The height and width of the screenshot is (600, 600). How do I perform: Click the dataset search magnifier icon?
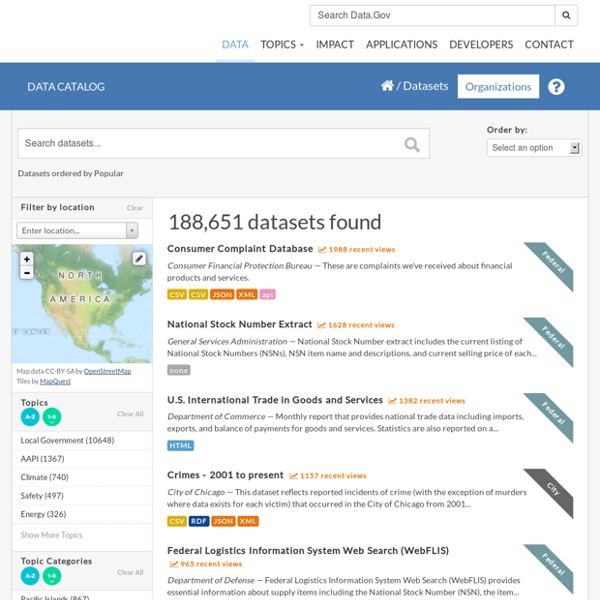pos(412,144)
